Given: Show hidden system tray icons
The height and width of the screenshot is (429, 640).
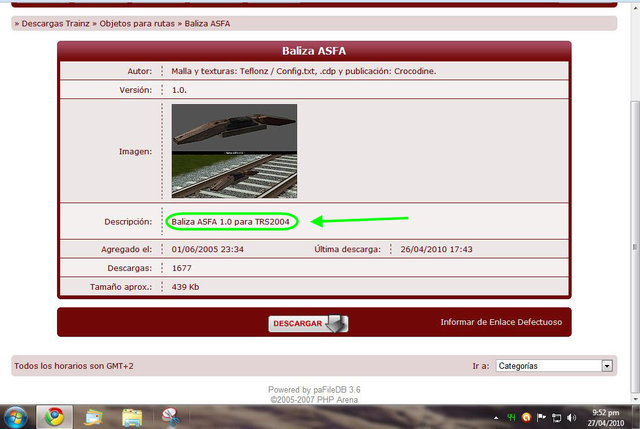Looking at the screenshot, I should pos(495,416).
